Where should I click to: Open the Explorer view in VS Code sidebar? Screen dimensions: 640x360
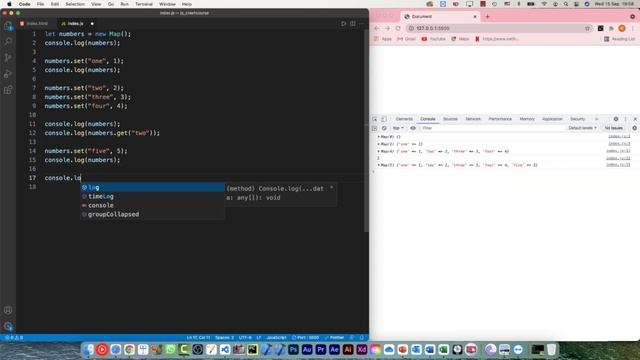pyautogui.click(x=8, y=27)
